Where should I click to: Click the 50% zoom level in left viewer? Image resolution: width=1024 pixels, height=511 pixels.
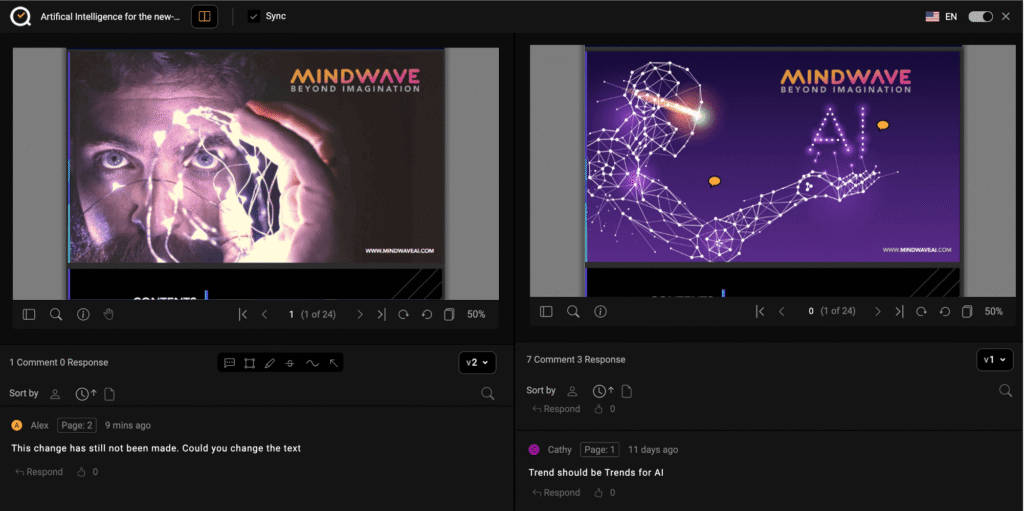476,314
